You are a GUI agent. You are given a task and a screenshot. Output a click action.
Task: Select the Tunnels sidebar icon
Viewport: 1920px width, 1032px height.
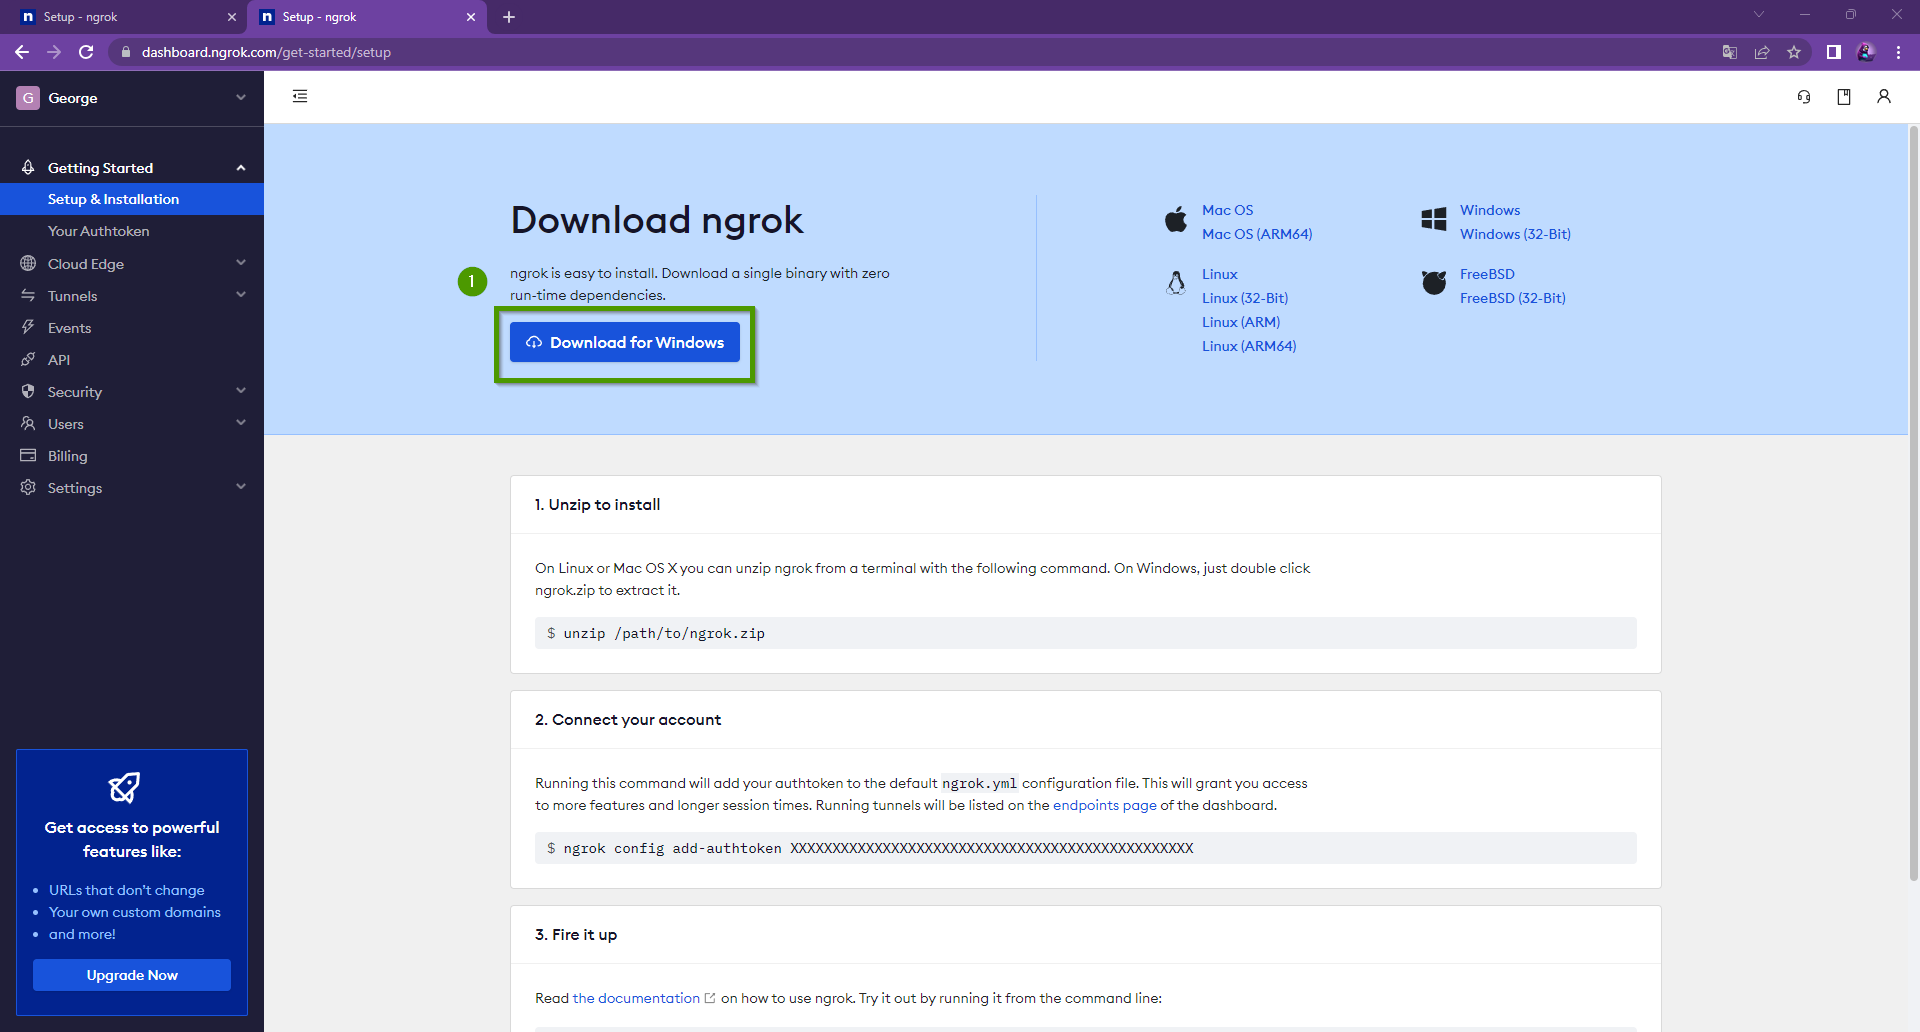tap(28, 295)
